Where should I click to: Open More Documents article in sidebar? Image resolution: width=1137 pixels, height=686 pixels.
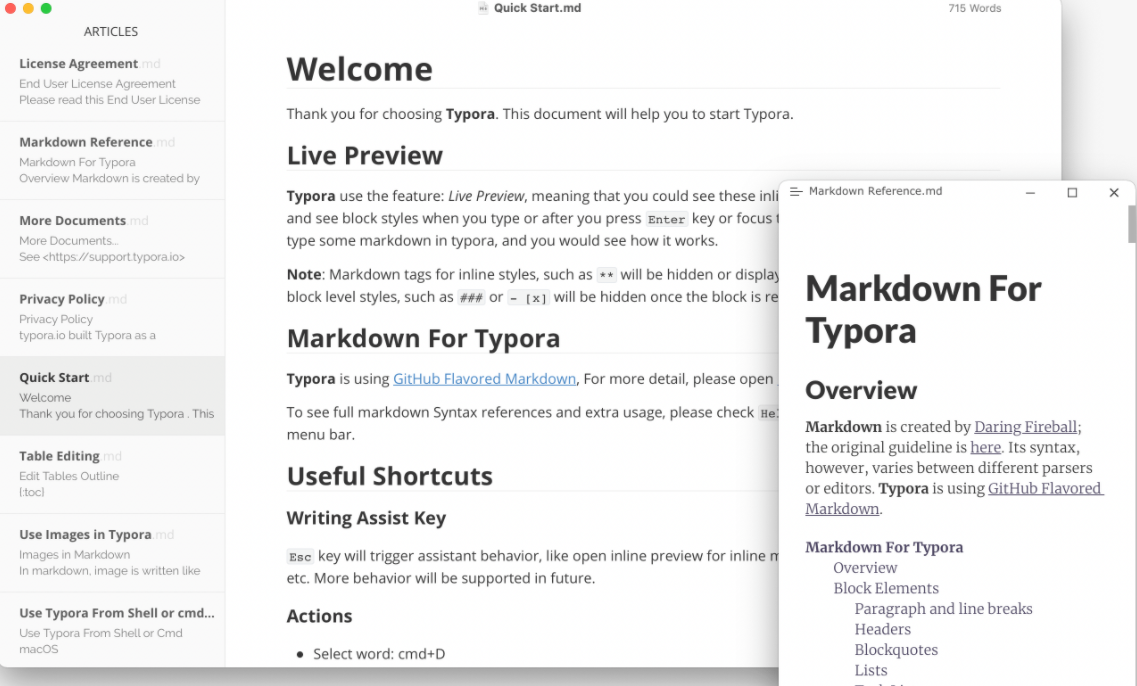[112, 239]
